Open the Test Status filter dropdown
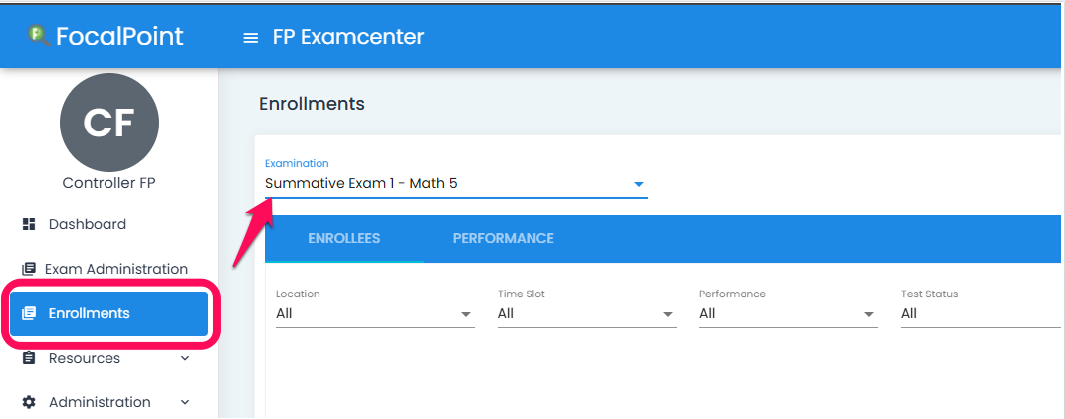The width and height of the screenshot is (1065, 419). coord(981,314)
